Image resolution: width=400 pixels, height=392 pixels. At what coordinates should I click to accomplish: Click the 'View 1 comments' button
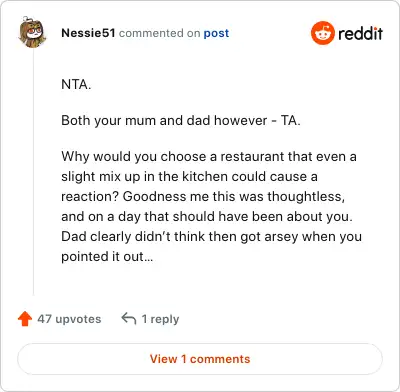tap(200, 359)
